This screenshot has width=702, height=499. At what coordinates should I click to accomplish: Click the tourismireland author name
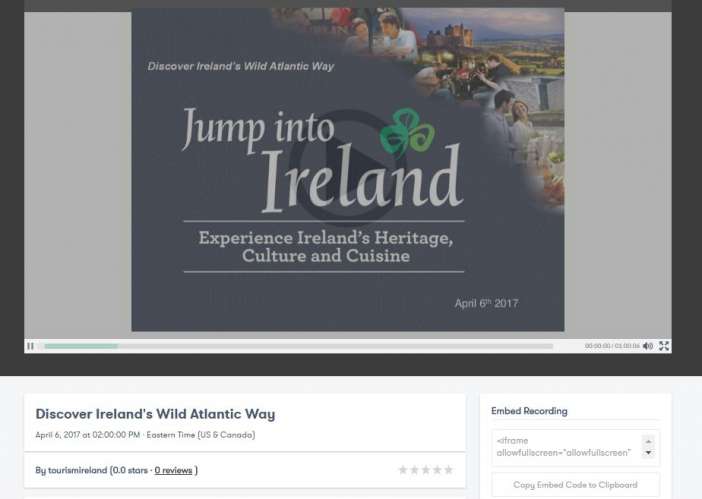click(78, 470)
